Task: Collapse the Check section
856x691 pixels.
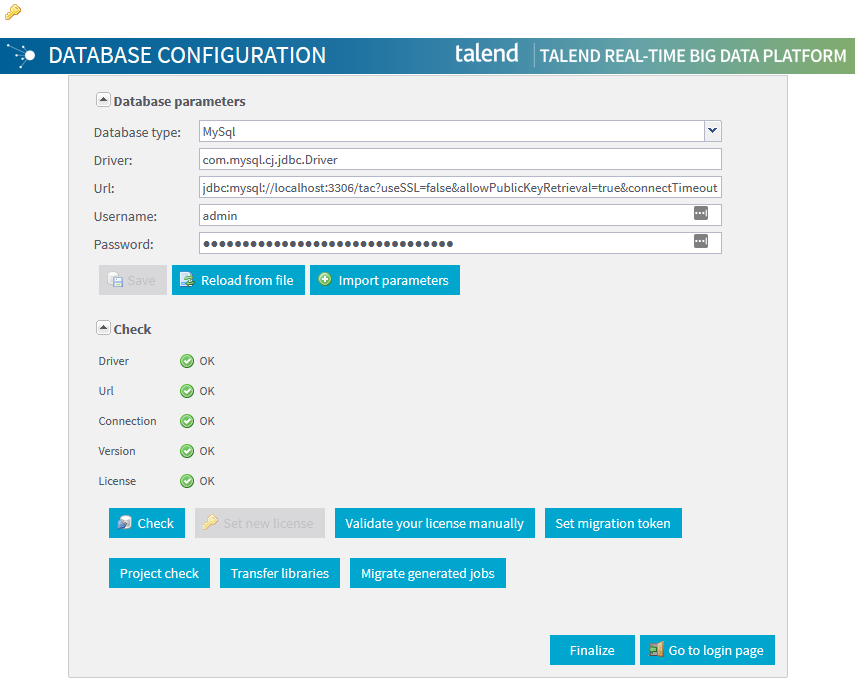Action: [x=103, y=327]
